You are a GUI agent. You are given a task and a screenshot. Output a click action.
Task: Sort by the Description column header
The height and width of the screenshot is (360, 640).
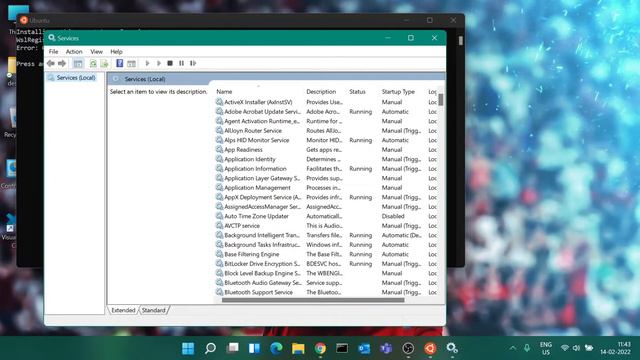[x=321, y=92]
